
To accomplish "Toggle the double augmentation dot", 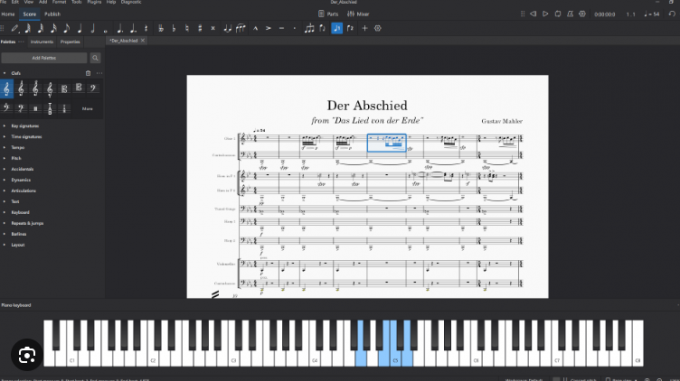I will (x=133, y=29).
